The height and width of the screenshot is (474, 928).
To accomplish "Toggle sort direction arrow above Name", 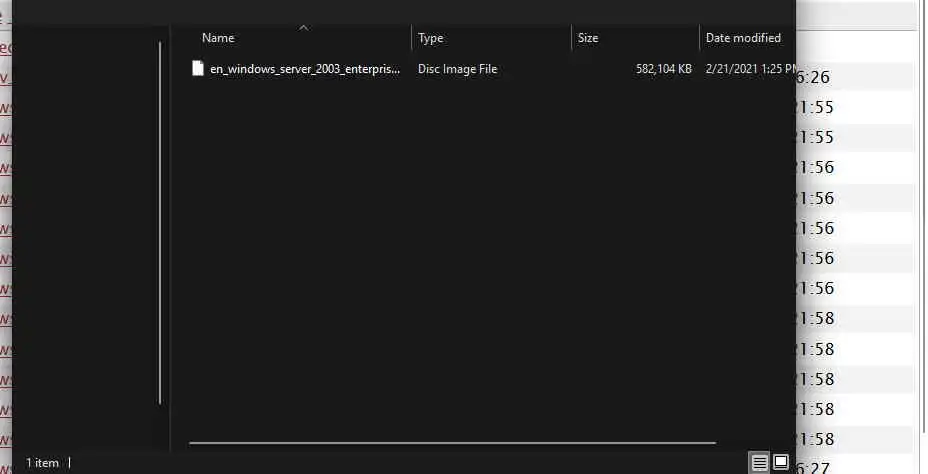I will point(304,27).
